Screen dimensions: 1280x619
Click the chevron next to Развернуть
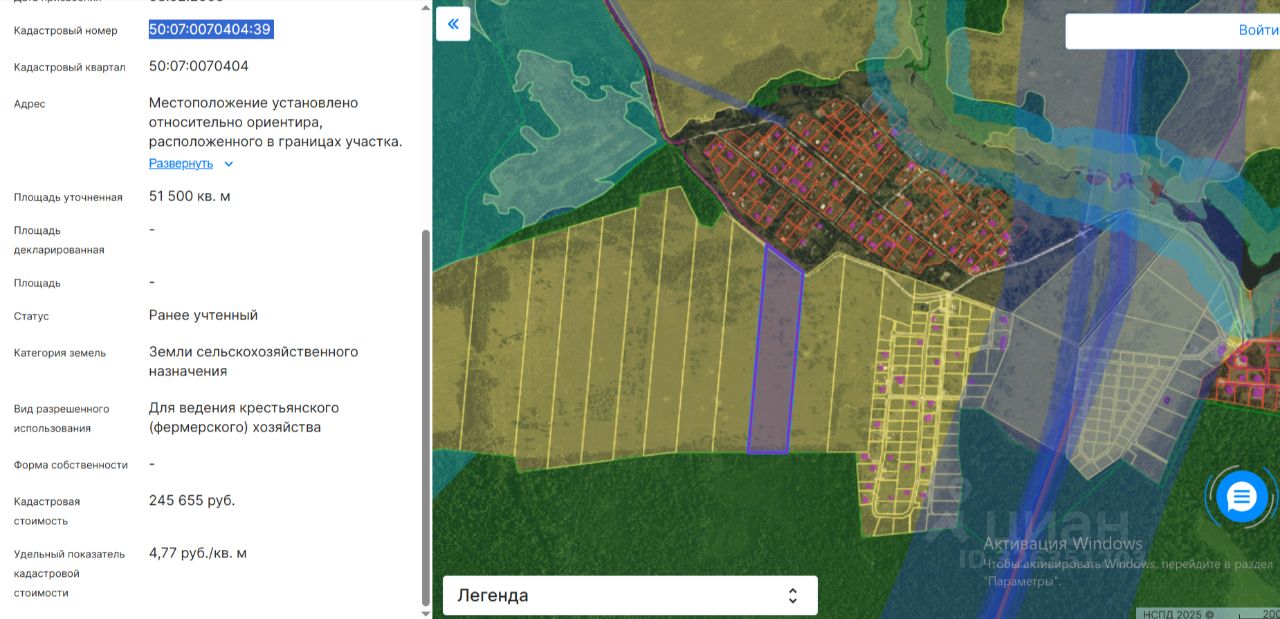[x=229, y=164]
